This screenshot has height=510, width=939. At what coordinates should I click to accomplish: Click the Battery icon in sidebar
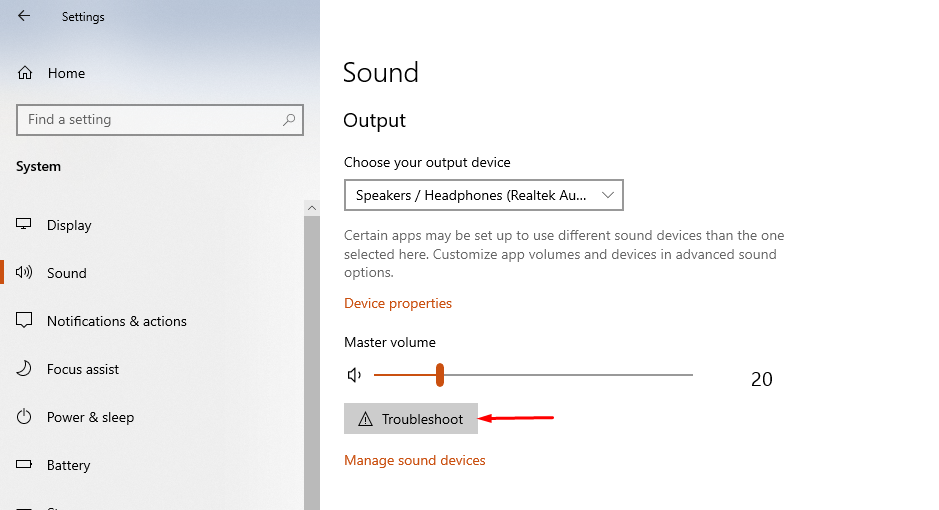pyautogui.click(x=24, y=464)
